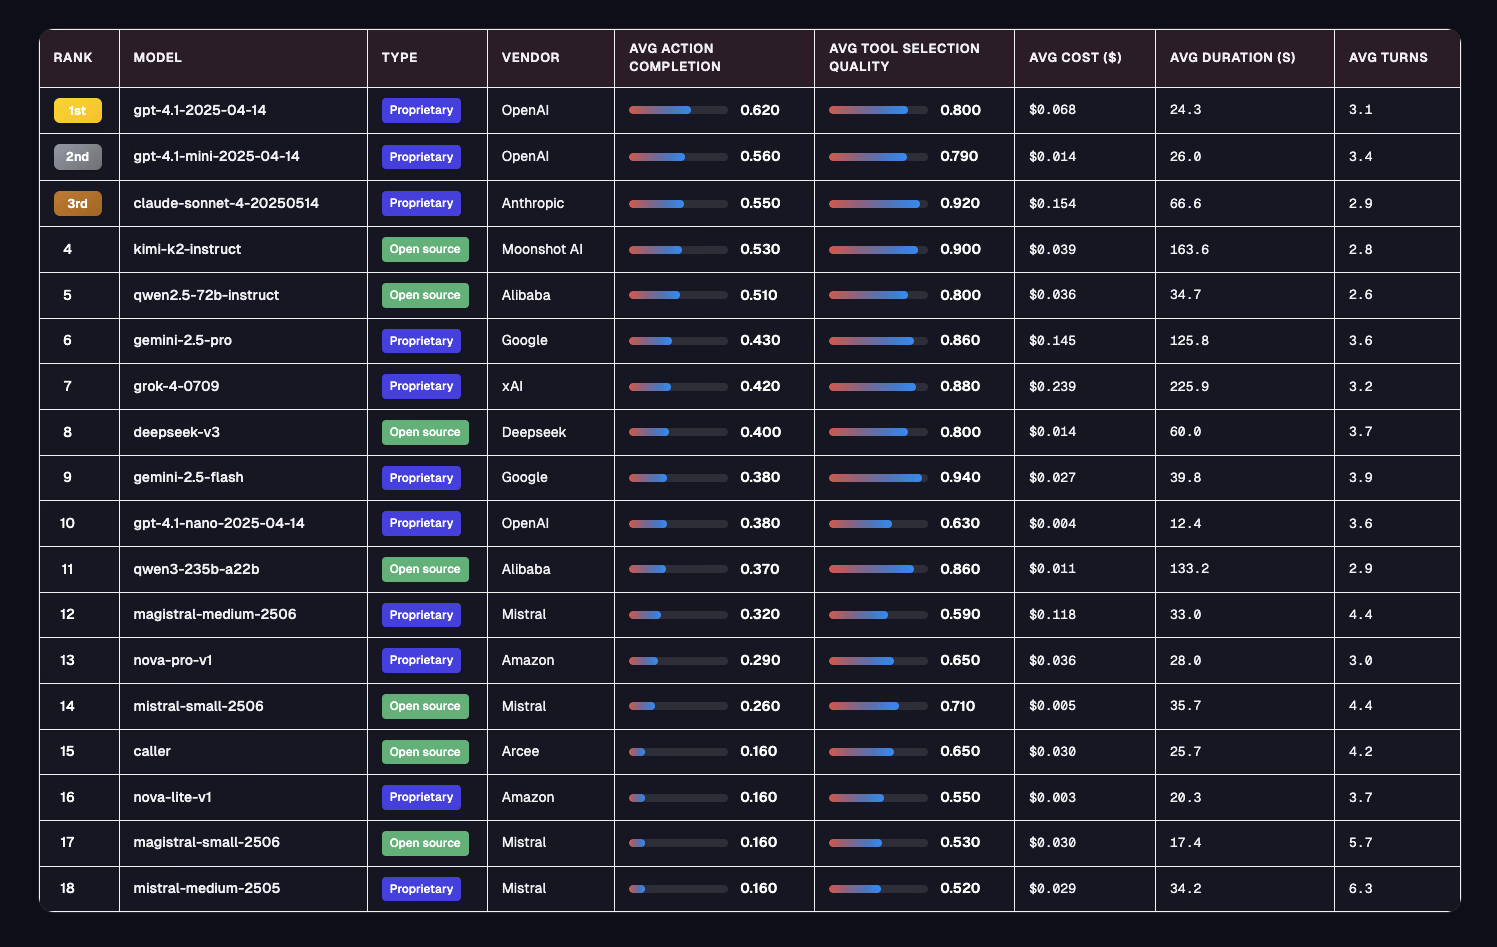The width and height of the screenshot is (1497, 947).
Task: Click action completion bar for gpt-4.1-2025-04-14
Action: (x=678, y=110)
